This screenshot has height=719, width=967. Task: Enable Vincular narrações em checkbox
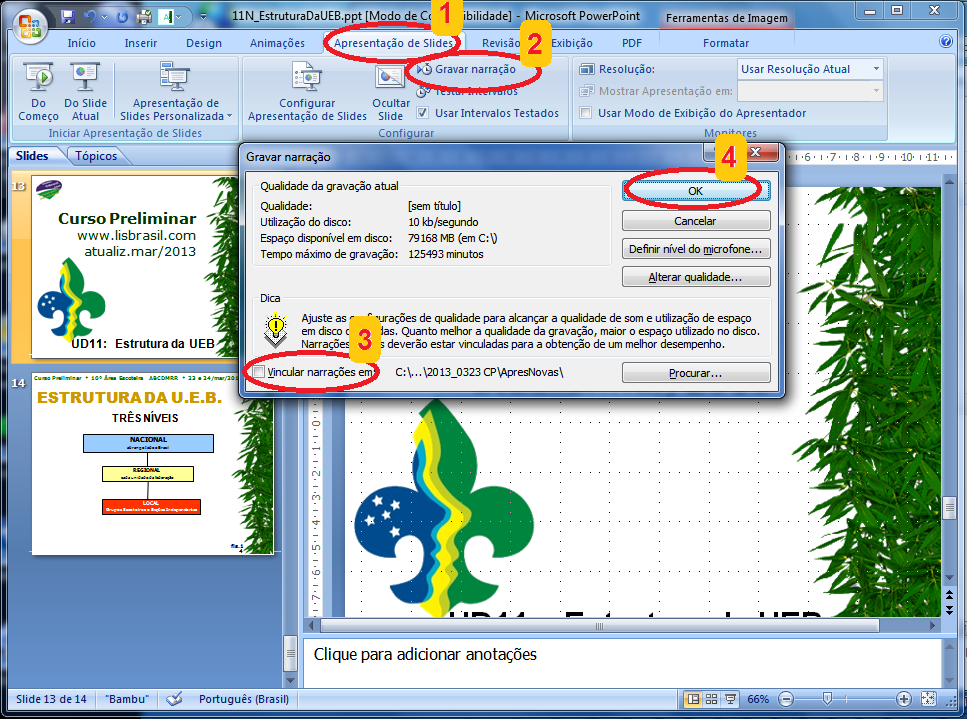click(258, 372)
